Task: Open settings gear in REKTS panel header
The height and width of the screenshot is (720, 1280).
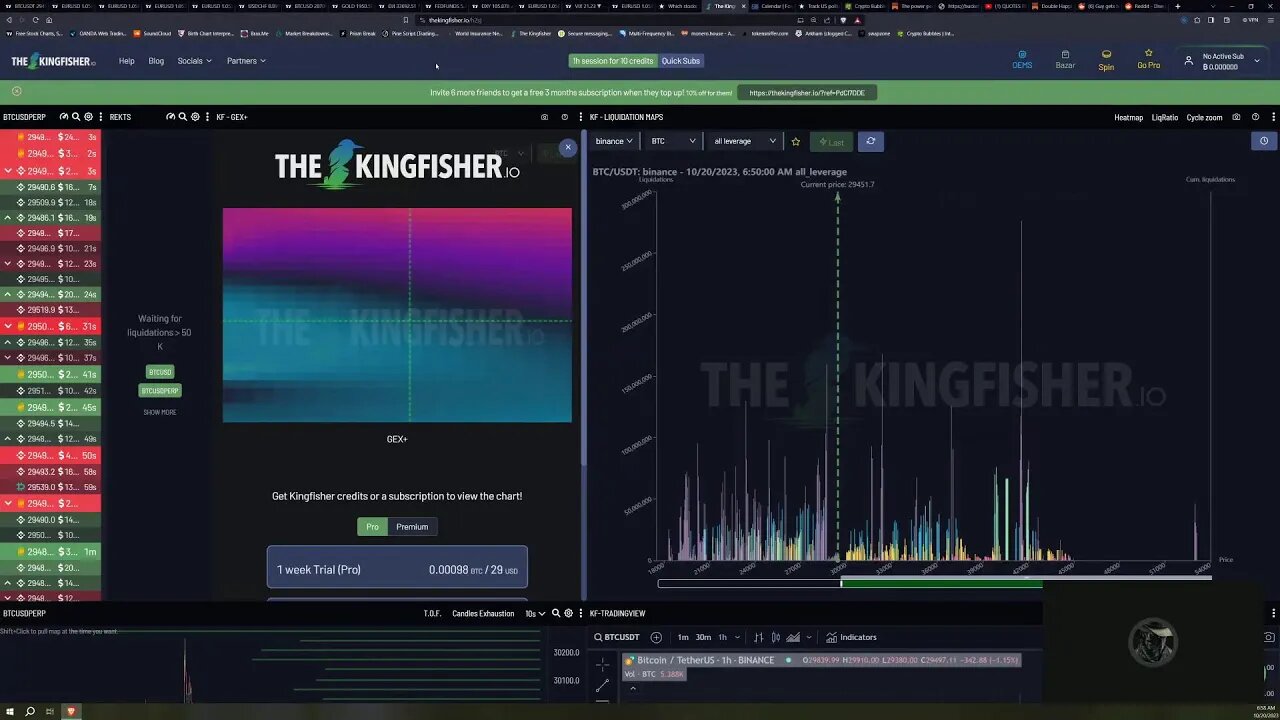Action: [x=195, y=117]
